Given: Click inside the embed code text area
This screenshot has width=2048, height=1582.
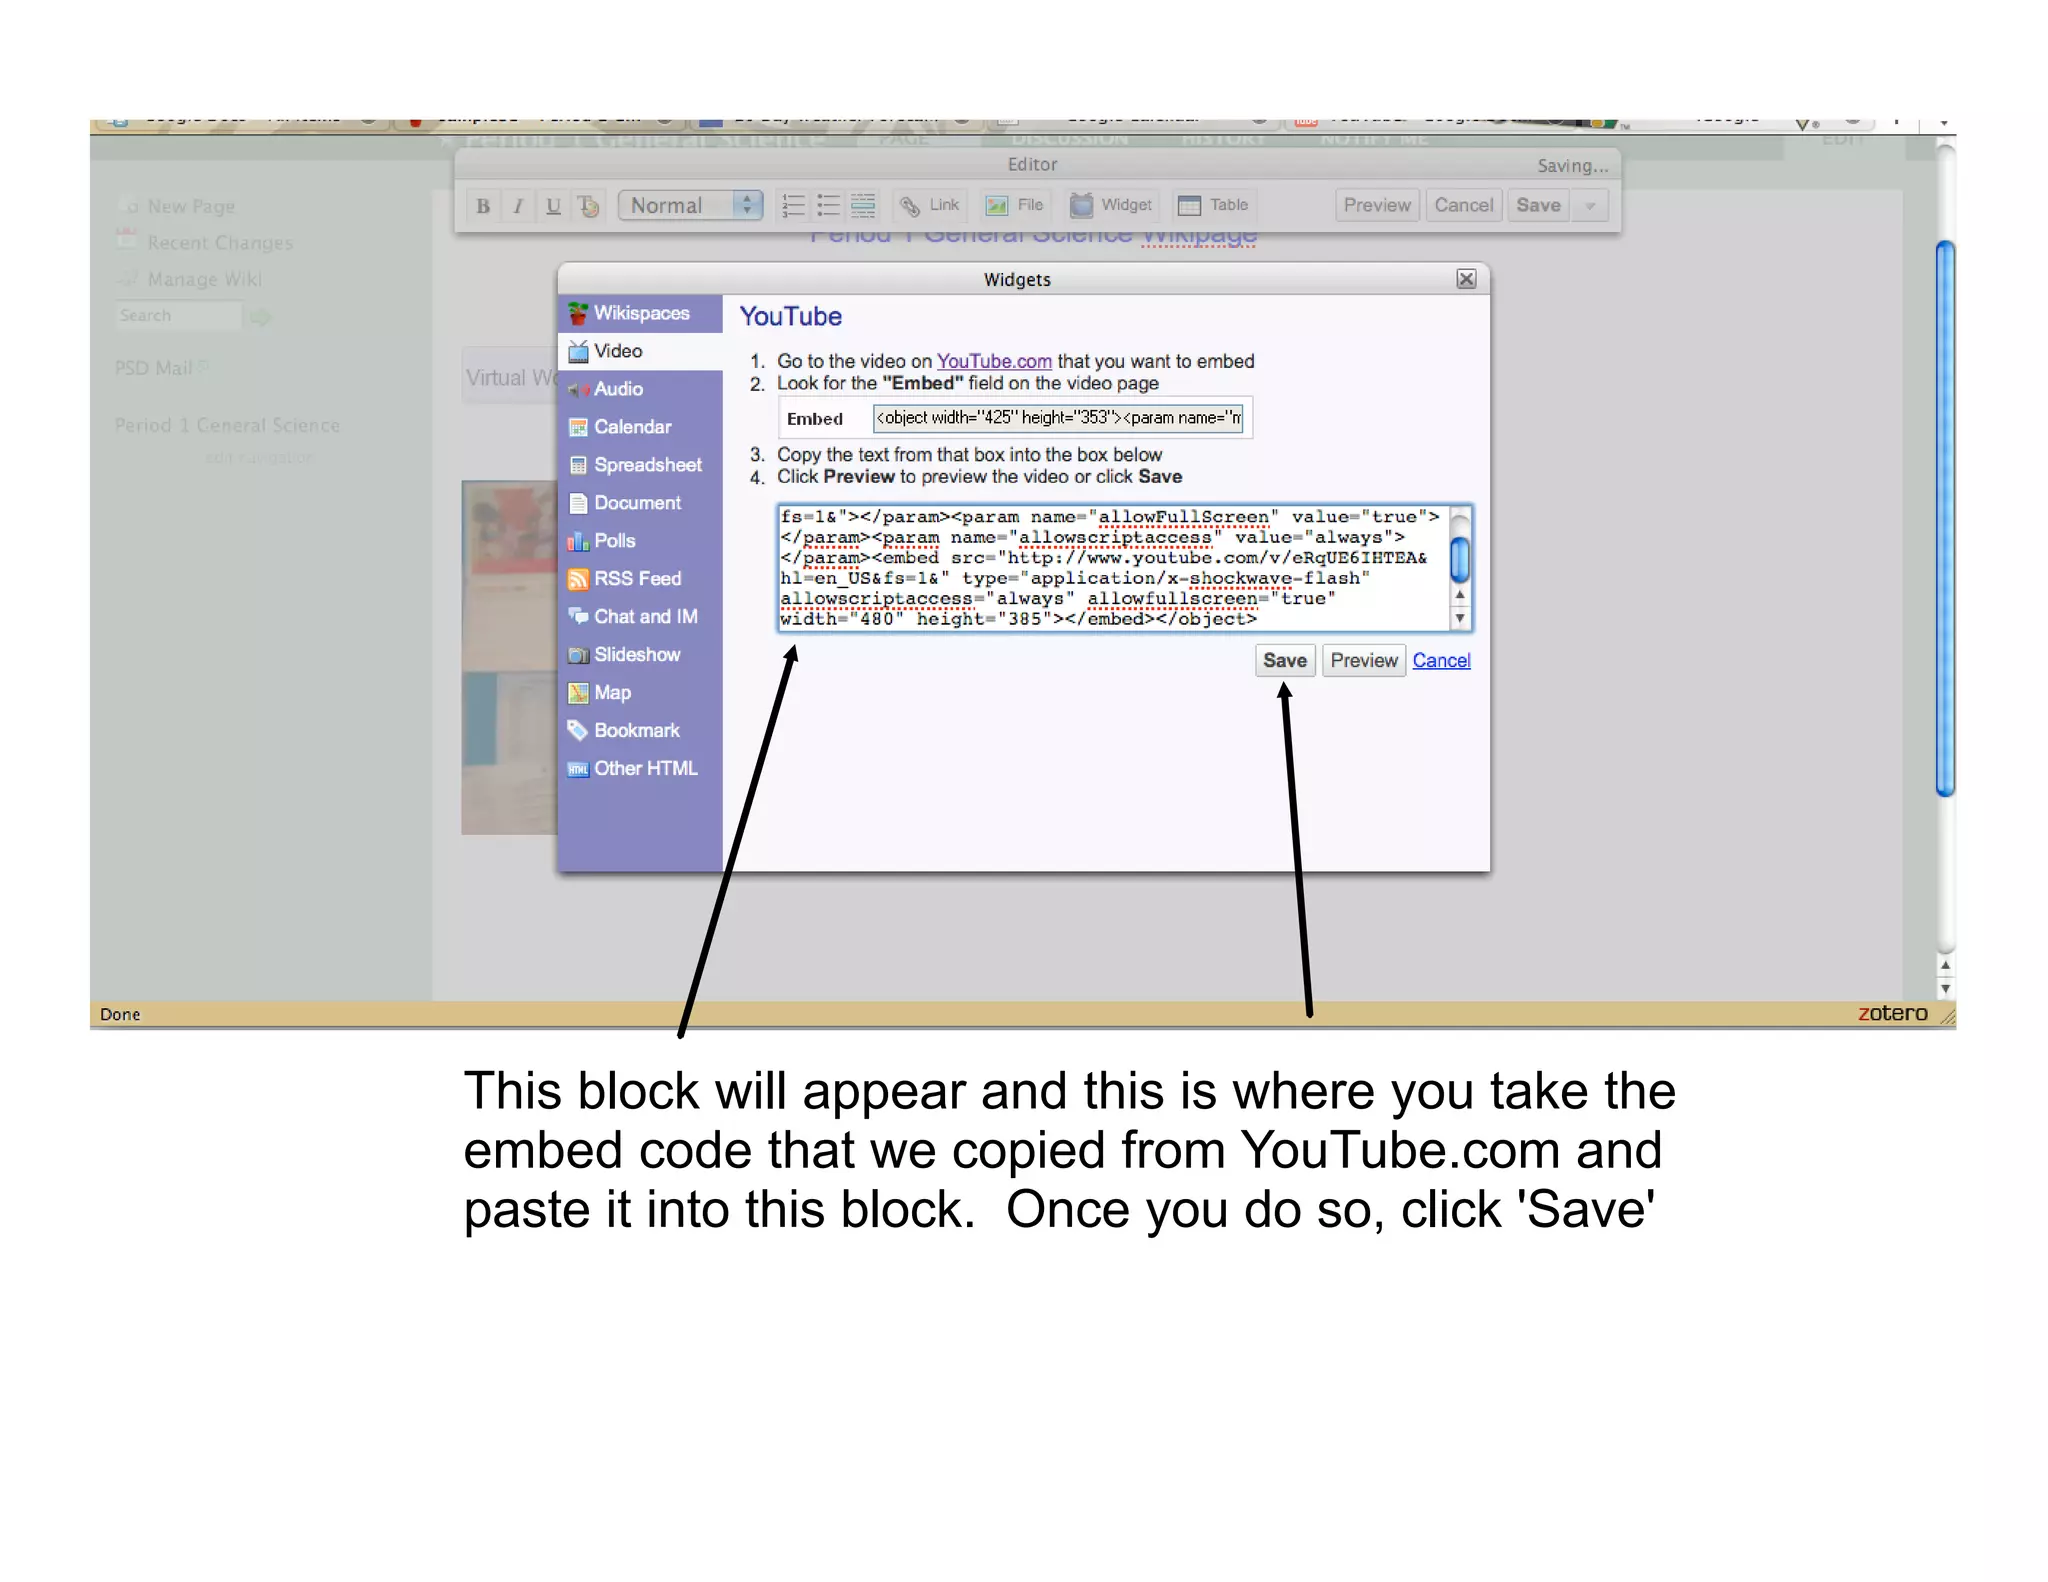Looking at the screenshot, I should (x=1113, y=568).
